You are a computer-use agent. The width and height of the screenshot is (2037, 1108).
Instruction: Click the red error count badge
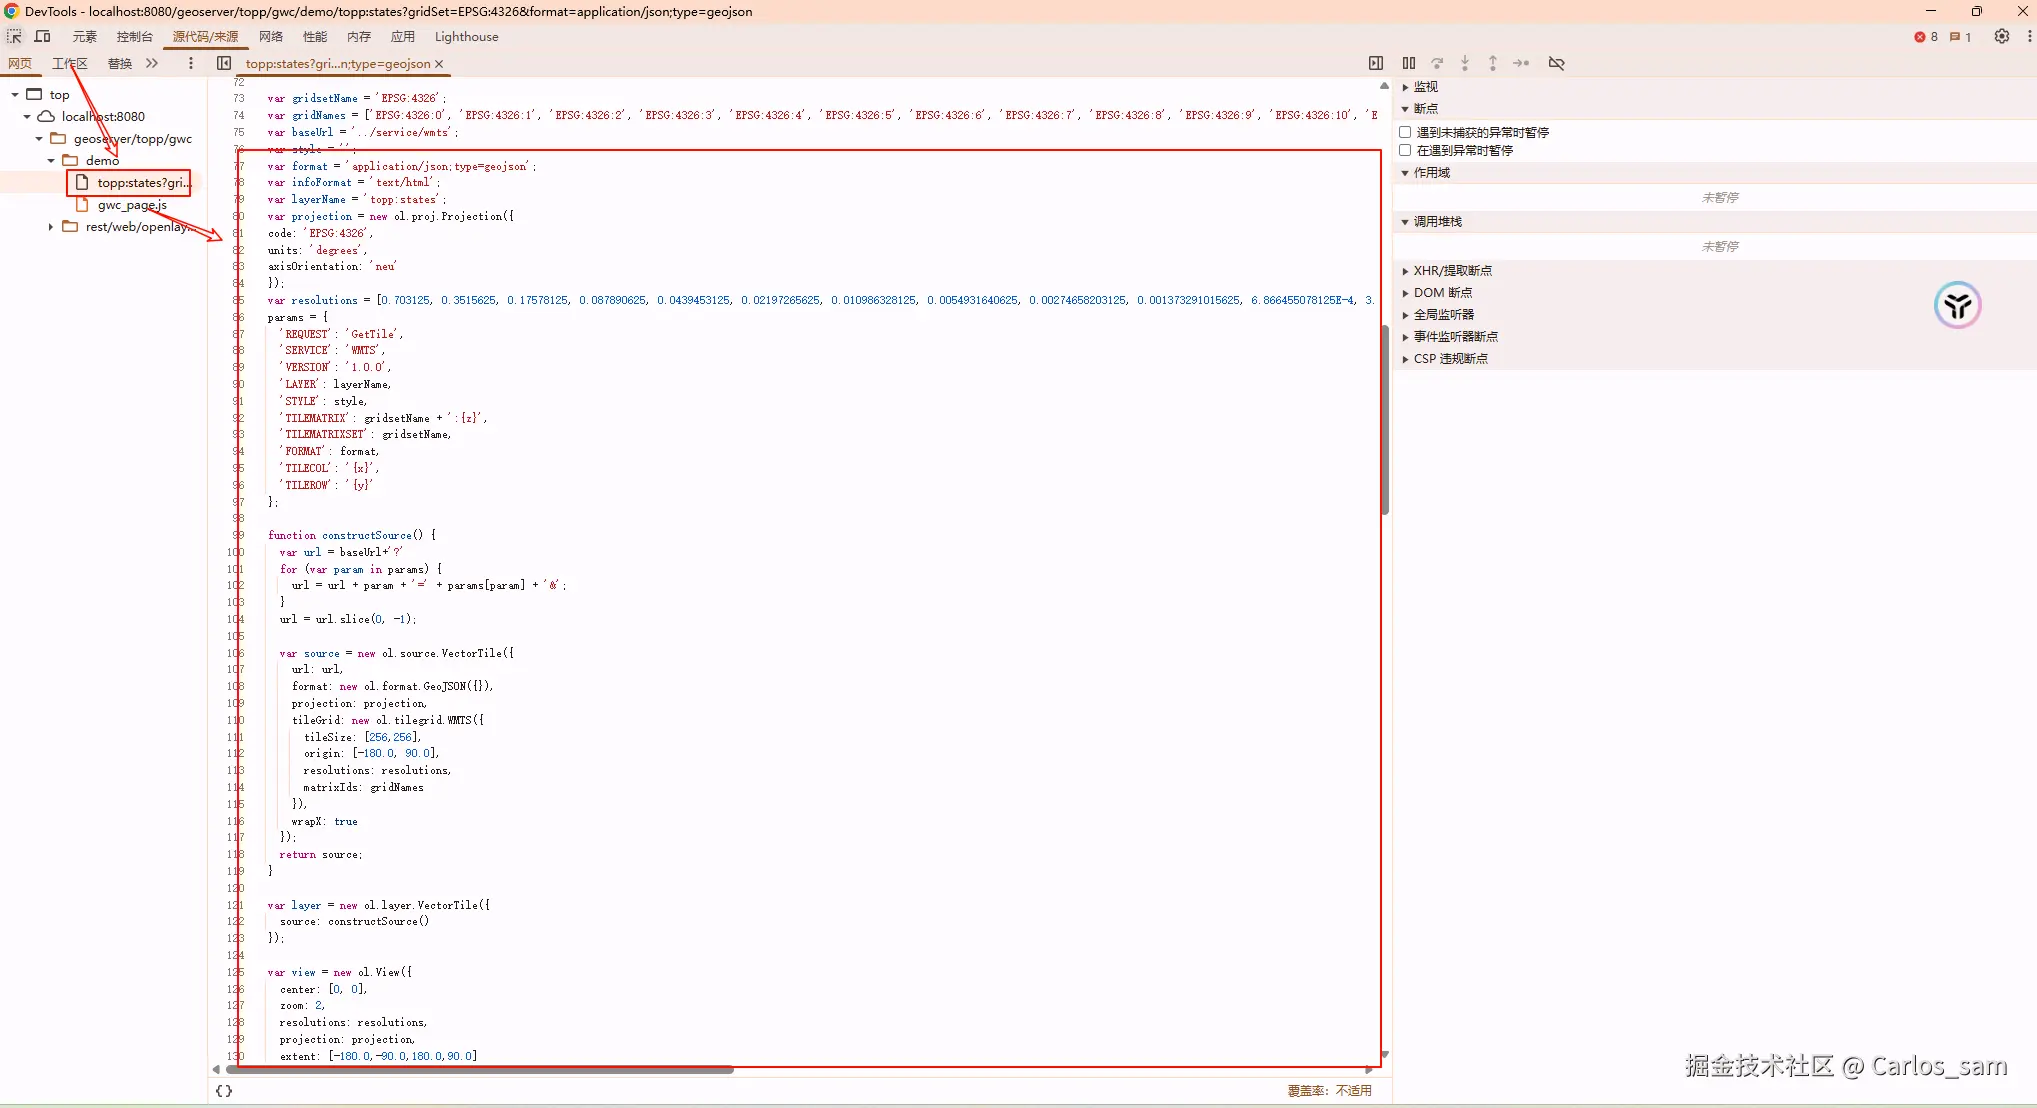[x=1926, y=37]
